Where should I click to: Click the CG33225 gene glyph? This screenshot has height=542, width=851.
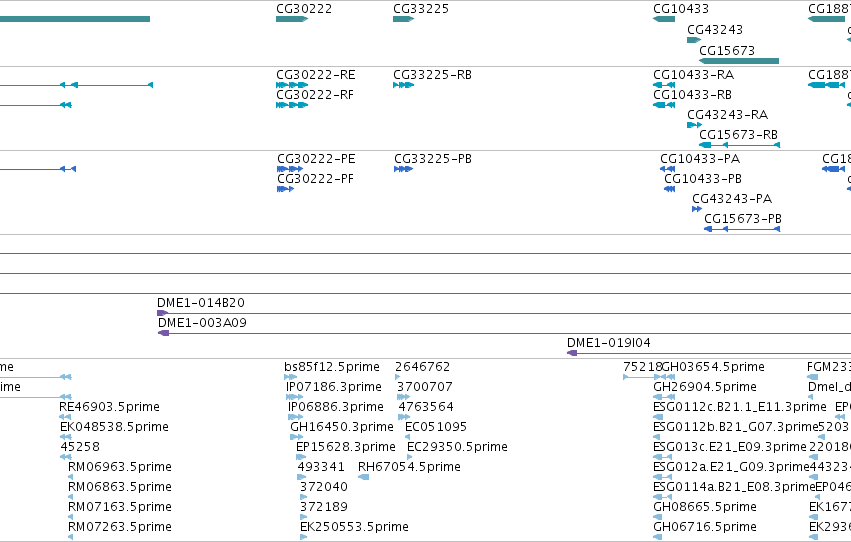pos(403,19)
